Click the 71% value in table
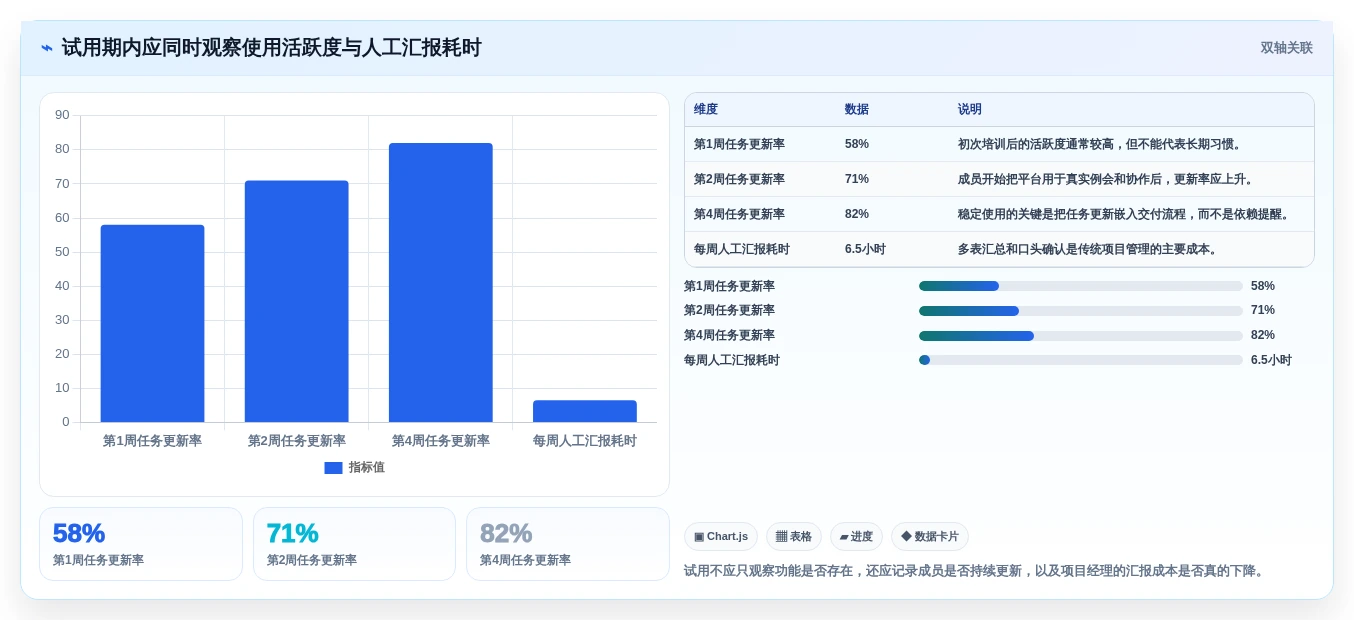This screenshot has height=620, width=1354. point(857,179)
